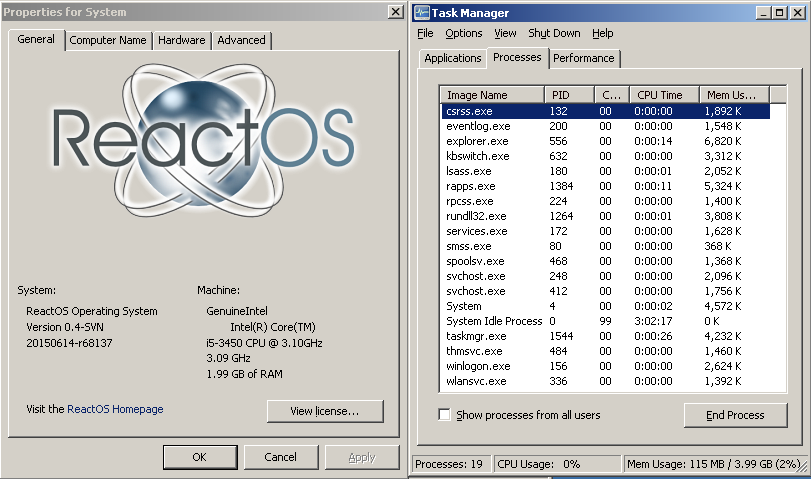Select the taskmgr.exe process
Screen dimensions: 811x479
coord(606,336)
